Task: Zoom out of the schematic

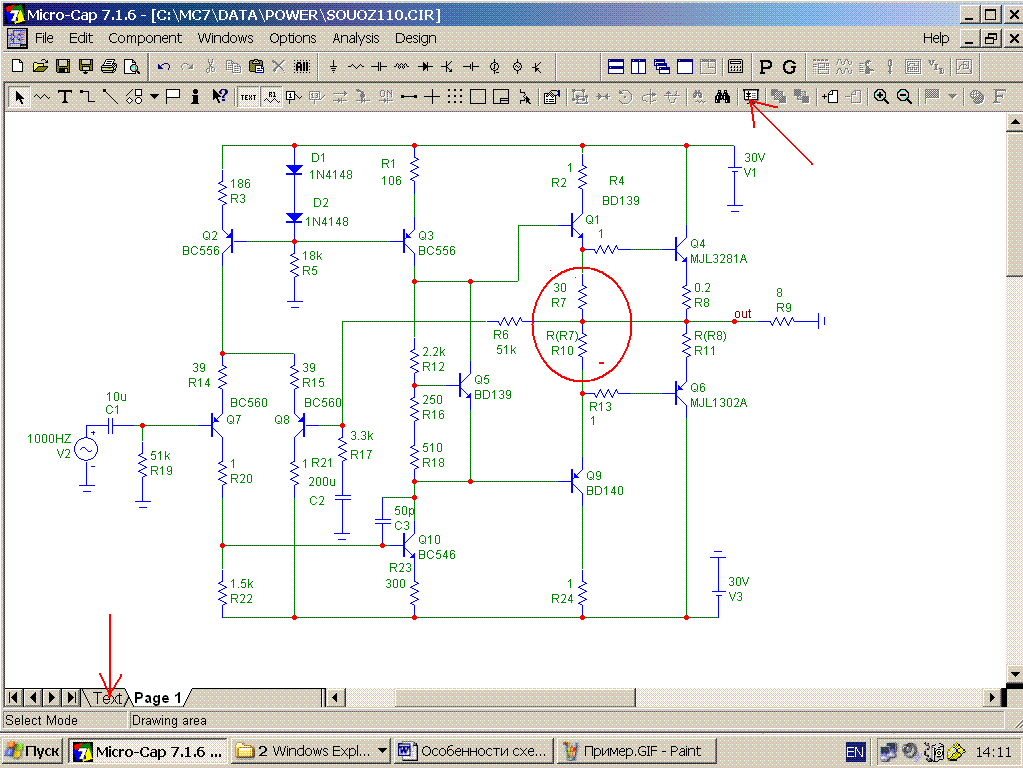Action: click(x=904, y=97)
